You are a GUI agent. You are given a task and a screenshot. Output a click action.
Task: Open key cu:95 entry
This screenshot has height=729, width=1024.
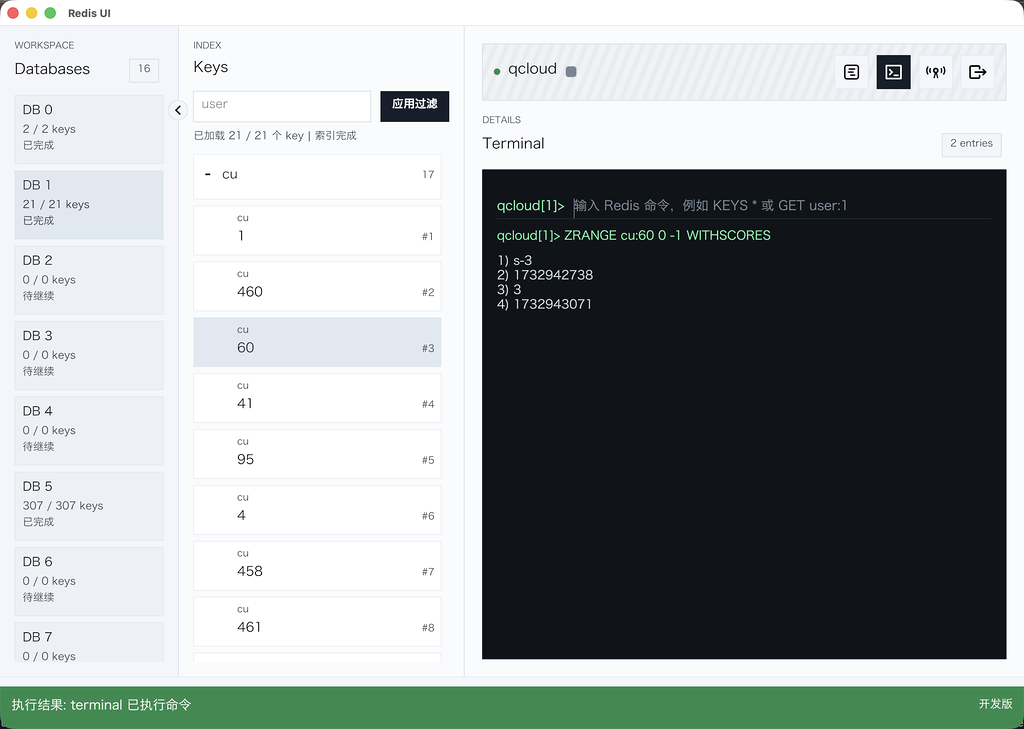[x=316, y=454]
